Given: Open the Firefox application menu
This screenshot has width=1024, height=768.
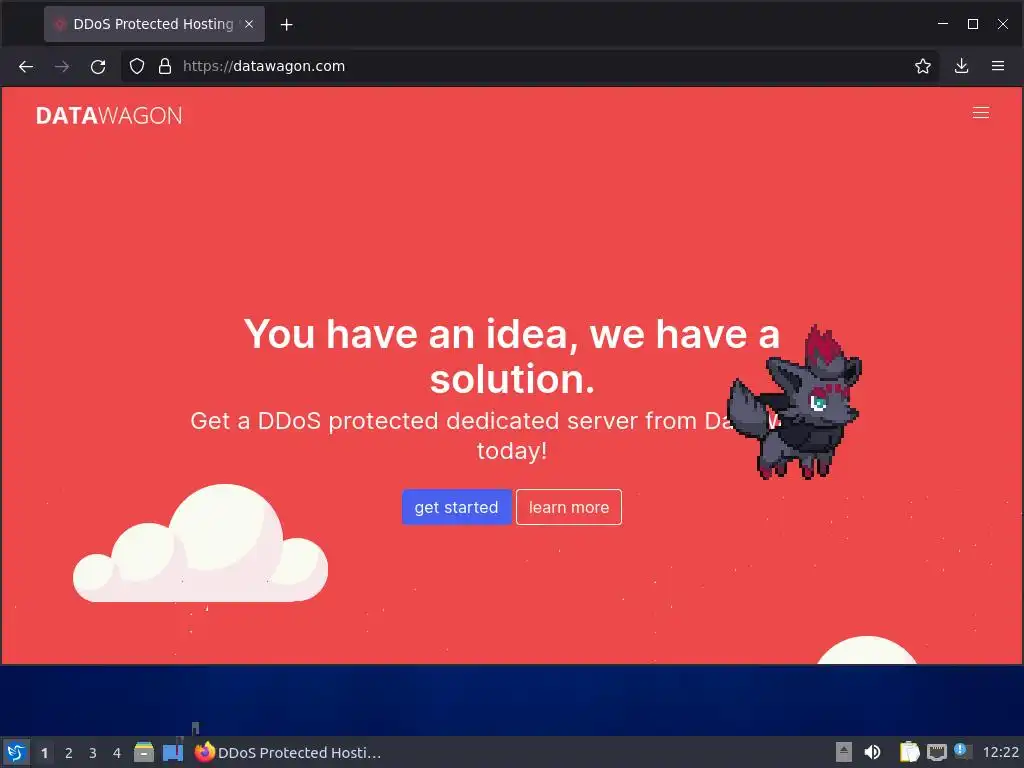Looking at the screenshot, I should (x=997, y=66).
